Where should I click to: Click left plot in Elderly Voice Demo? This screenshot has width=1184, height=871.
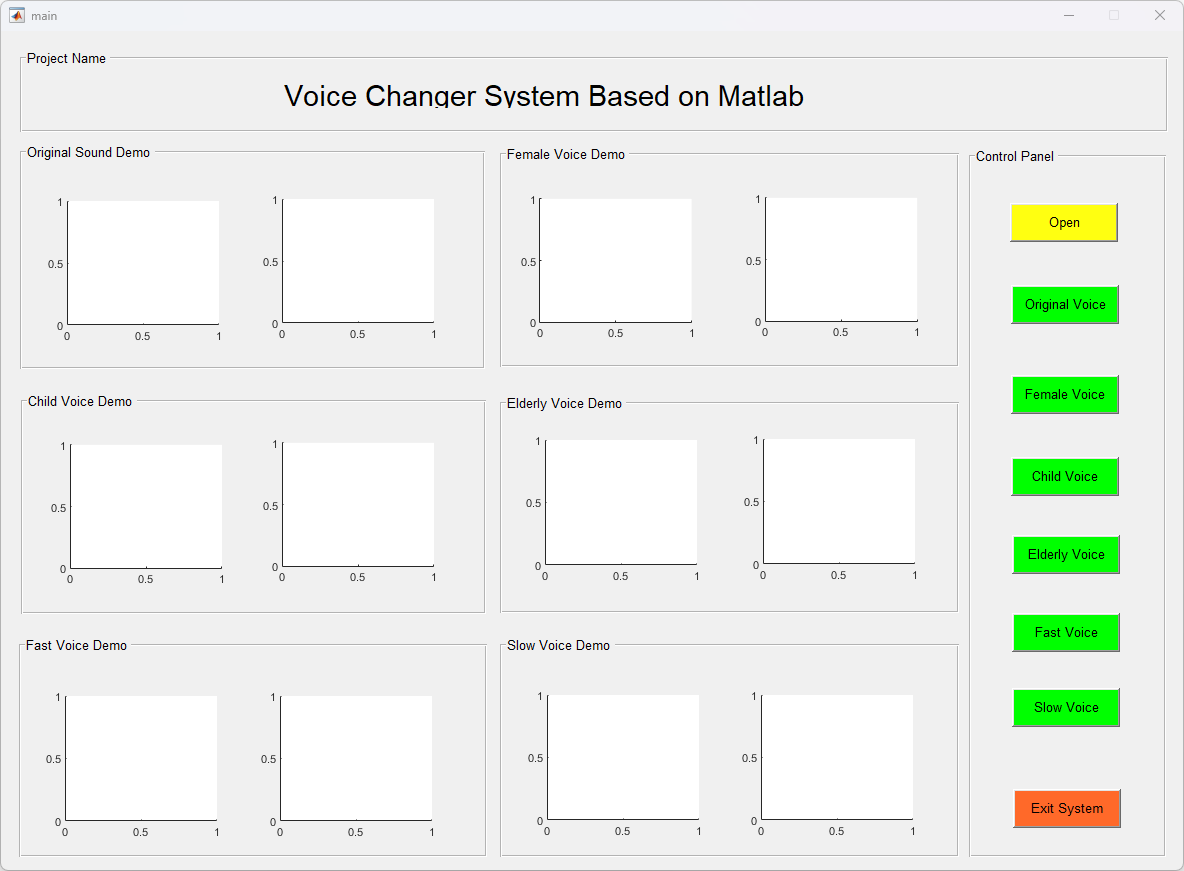pyautogui.click(x=621, y=502)
